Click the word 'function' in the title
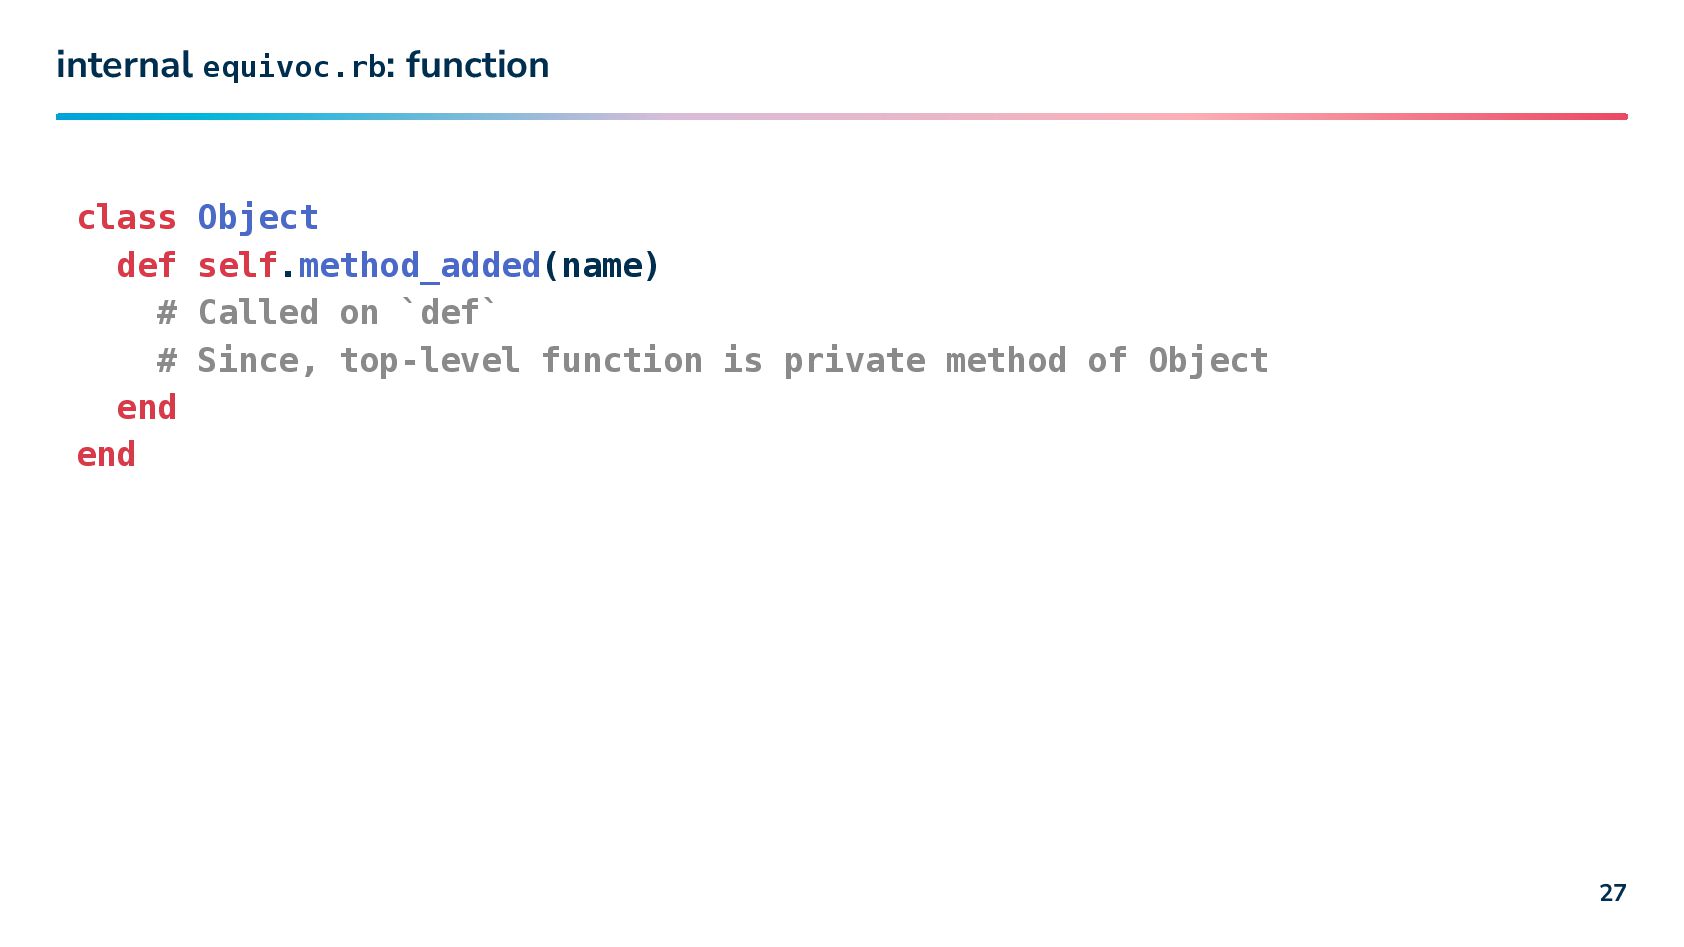Viewport: 1684px width, 947px height. (x=477, y=65)
